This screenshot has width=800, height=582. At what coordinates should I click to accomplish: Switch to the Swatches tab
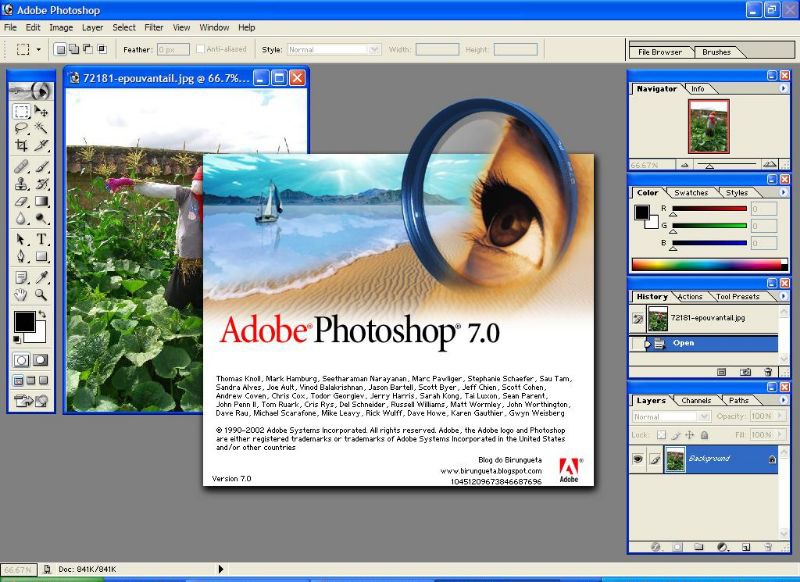(x=691, y=193)
